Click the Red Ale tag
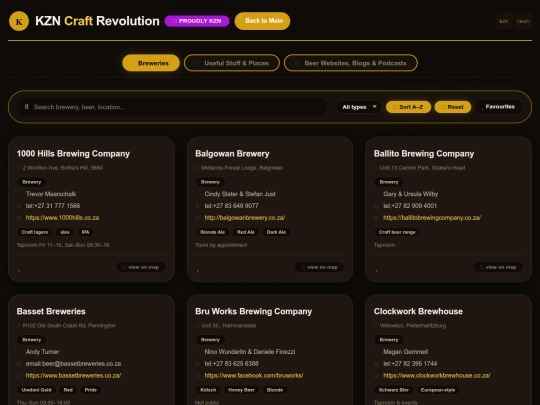This screenshot has width=540, height=405. coord(246,232)
